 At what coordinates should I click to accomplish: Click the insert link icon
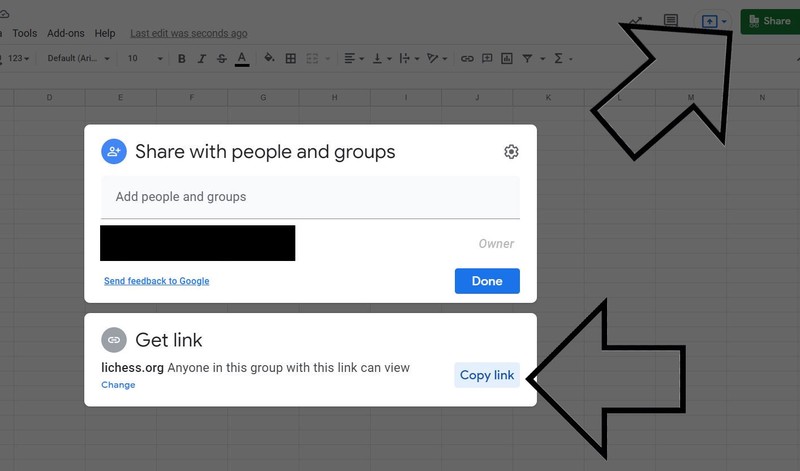[467, 59]
